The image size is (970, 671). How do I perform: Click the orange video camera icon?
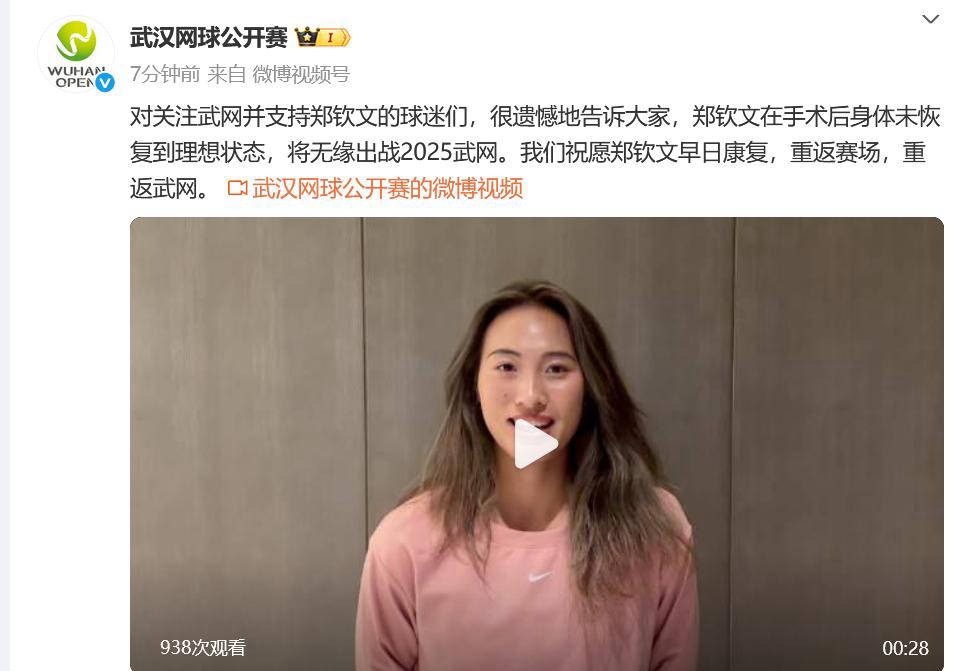[238, 188]
